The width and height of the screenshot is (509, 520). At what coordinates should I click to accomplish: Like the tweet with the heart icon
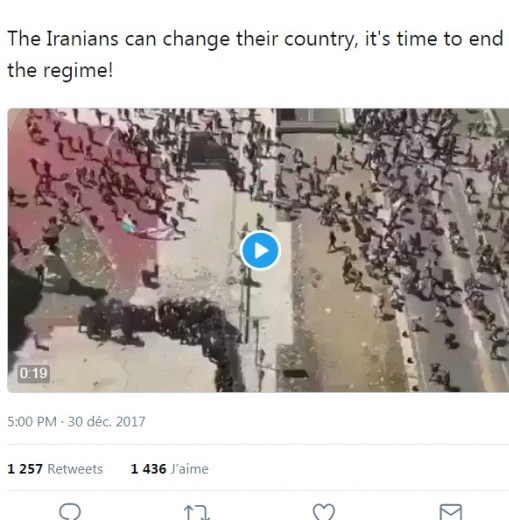[x=324, y=512]
